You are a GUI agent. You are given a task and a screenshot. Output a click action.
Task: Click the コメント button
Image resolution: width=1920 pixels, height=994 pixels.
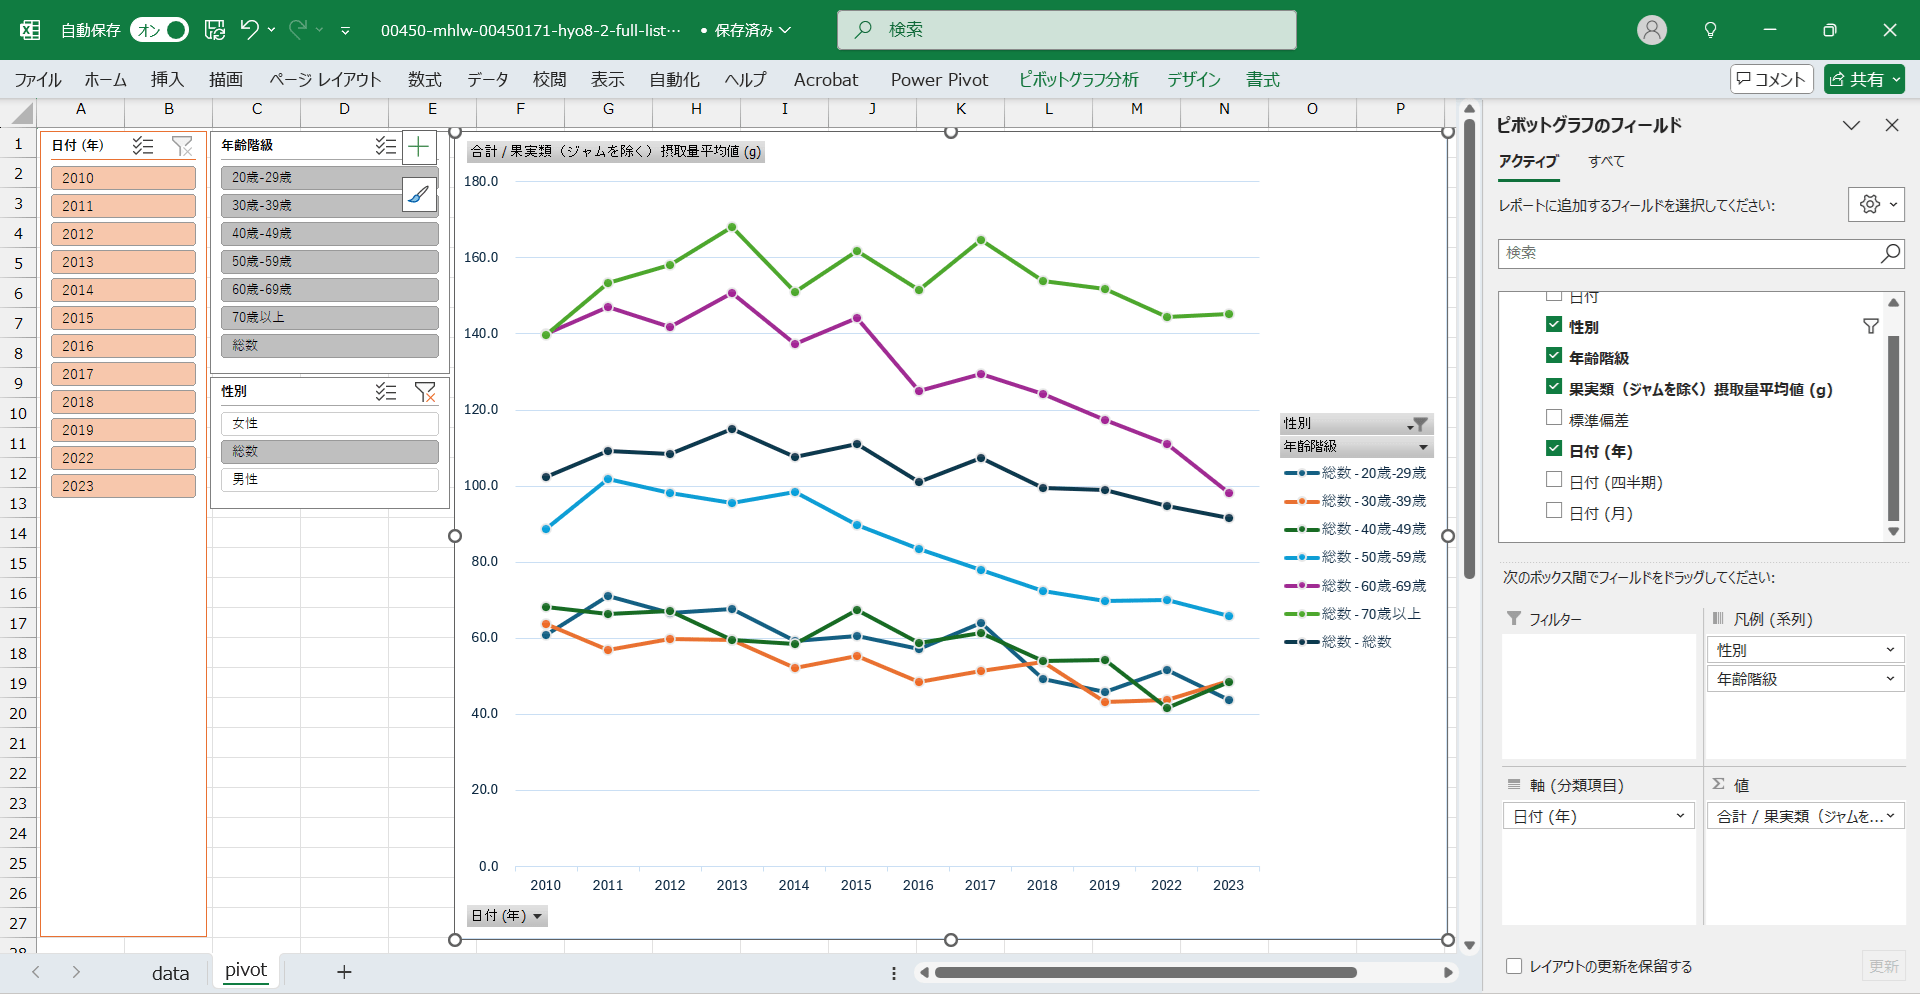tap(1771, 80)
